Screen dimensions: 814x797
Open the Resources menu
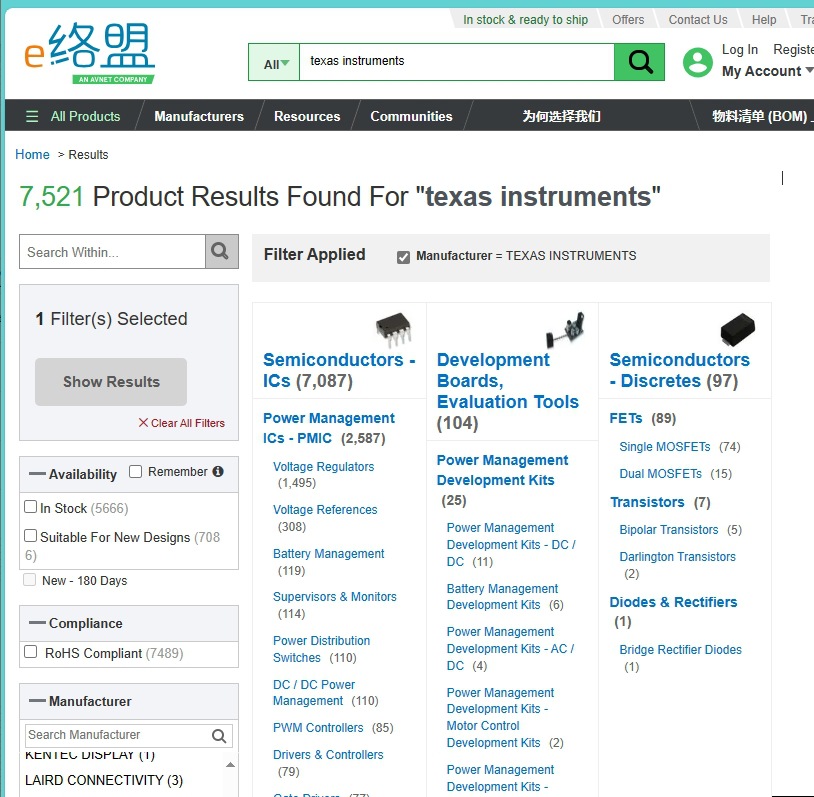307,116
